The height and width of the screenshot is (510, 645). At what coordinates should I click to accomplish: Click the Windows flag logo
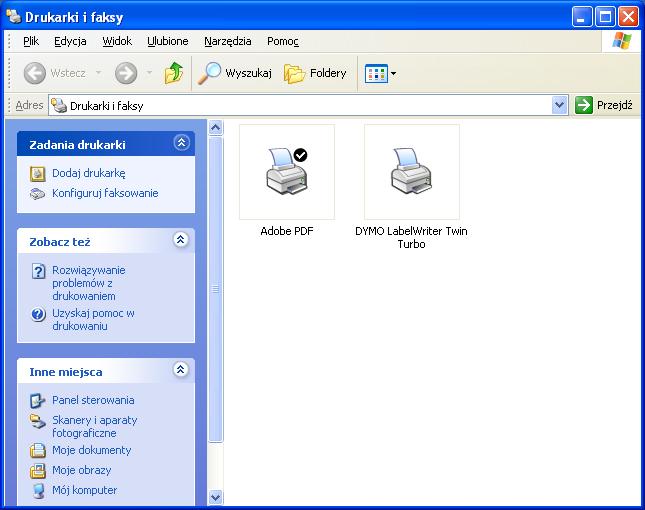click(x=621, y=41)
